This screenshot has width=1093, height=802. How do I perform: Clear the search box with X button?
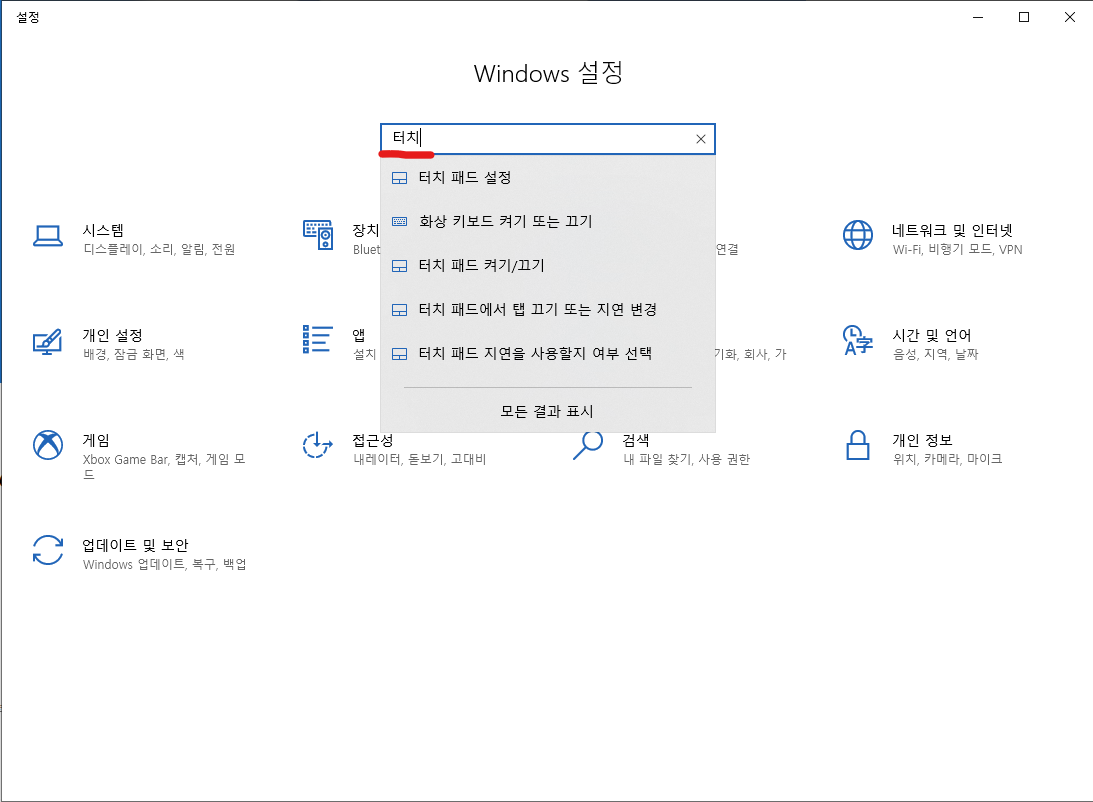coord(701,139)
